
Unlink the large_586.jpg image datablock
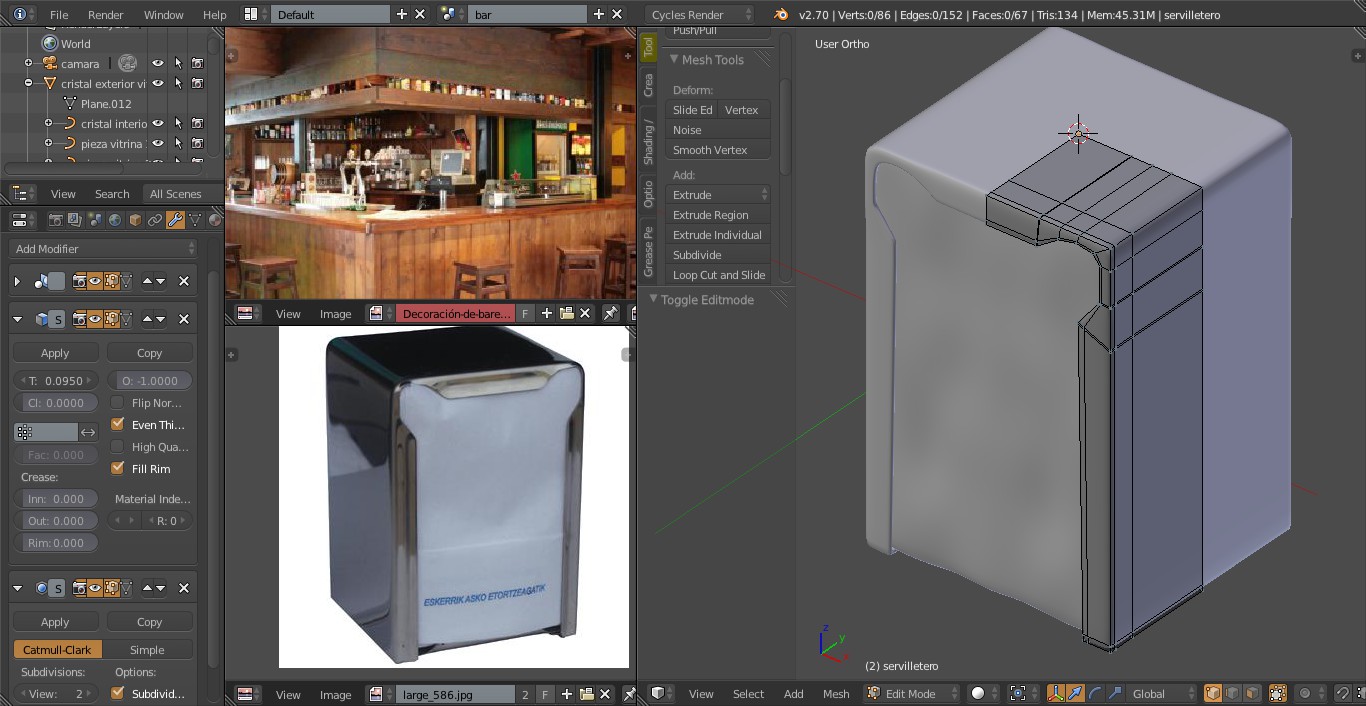604,694
